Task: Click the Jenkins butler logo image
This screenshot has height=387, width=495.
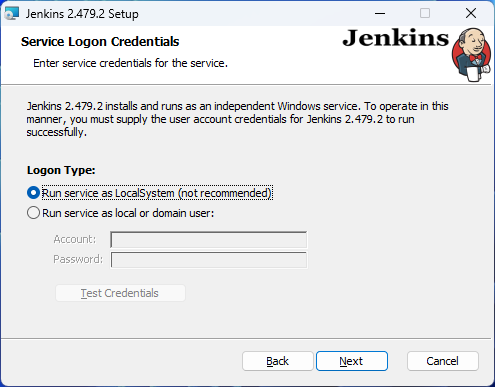Action: [x=472, y=55]
